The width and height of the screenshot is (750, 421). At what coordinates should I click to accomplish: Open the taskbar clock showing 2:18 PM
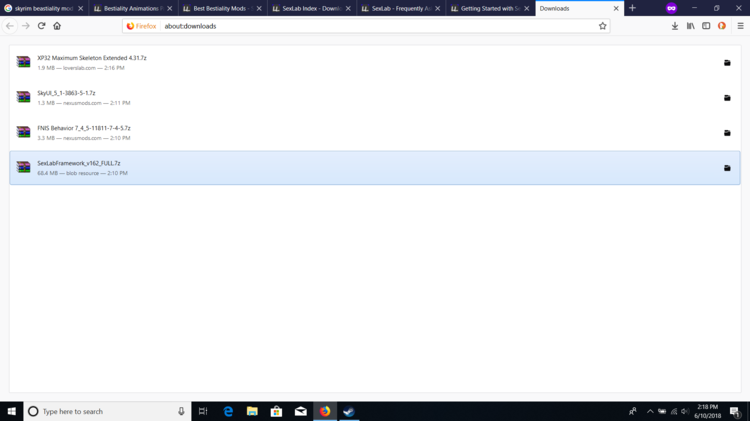click(707, 411)
